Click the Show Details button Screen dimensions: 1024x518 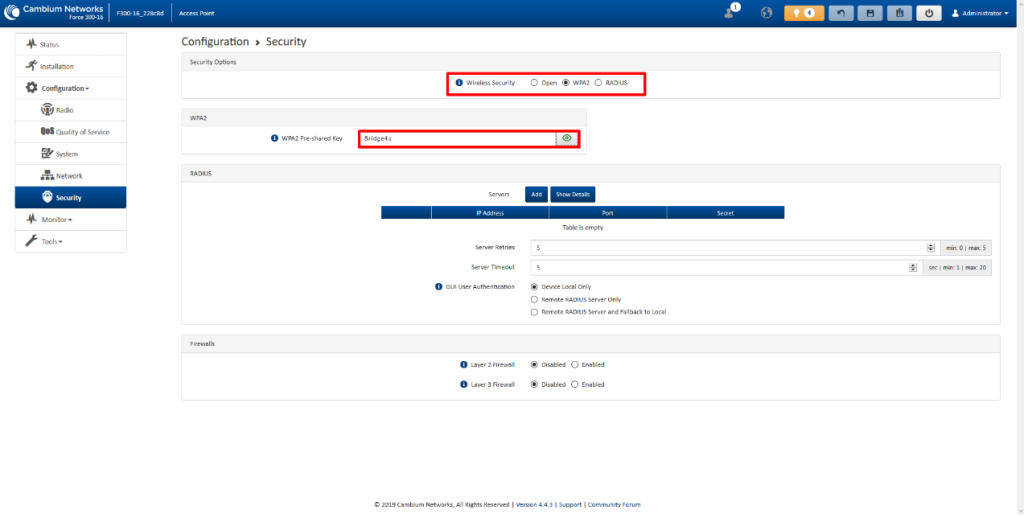[573, 194]
